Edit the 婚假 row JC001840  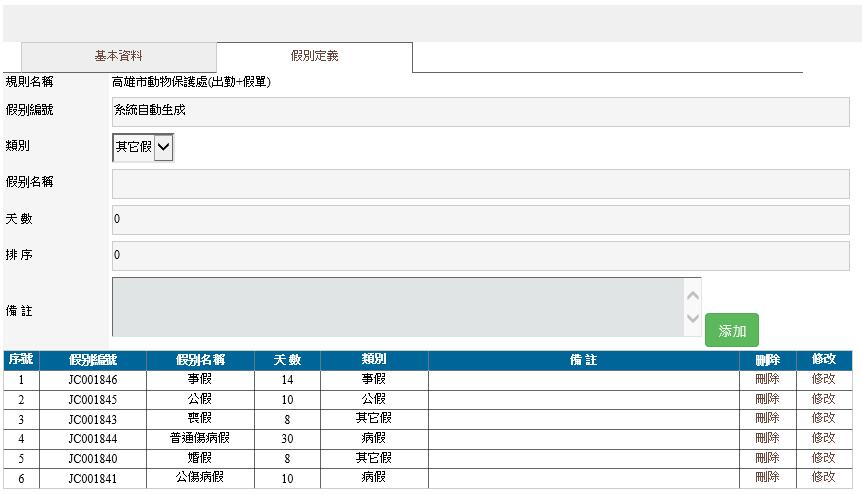[x=823, y=457]
